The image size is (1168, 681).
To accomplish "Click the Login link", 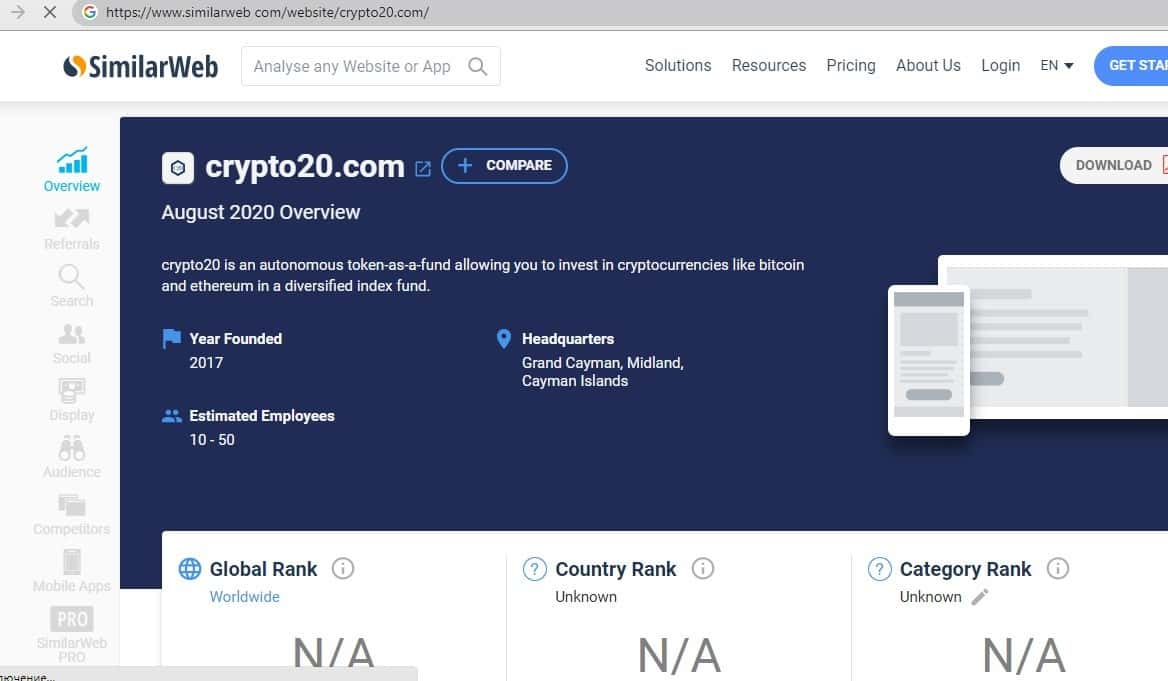I will coord(1000,66).
